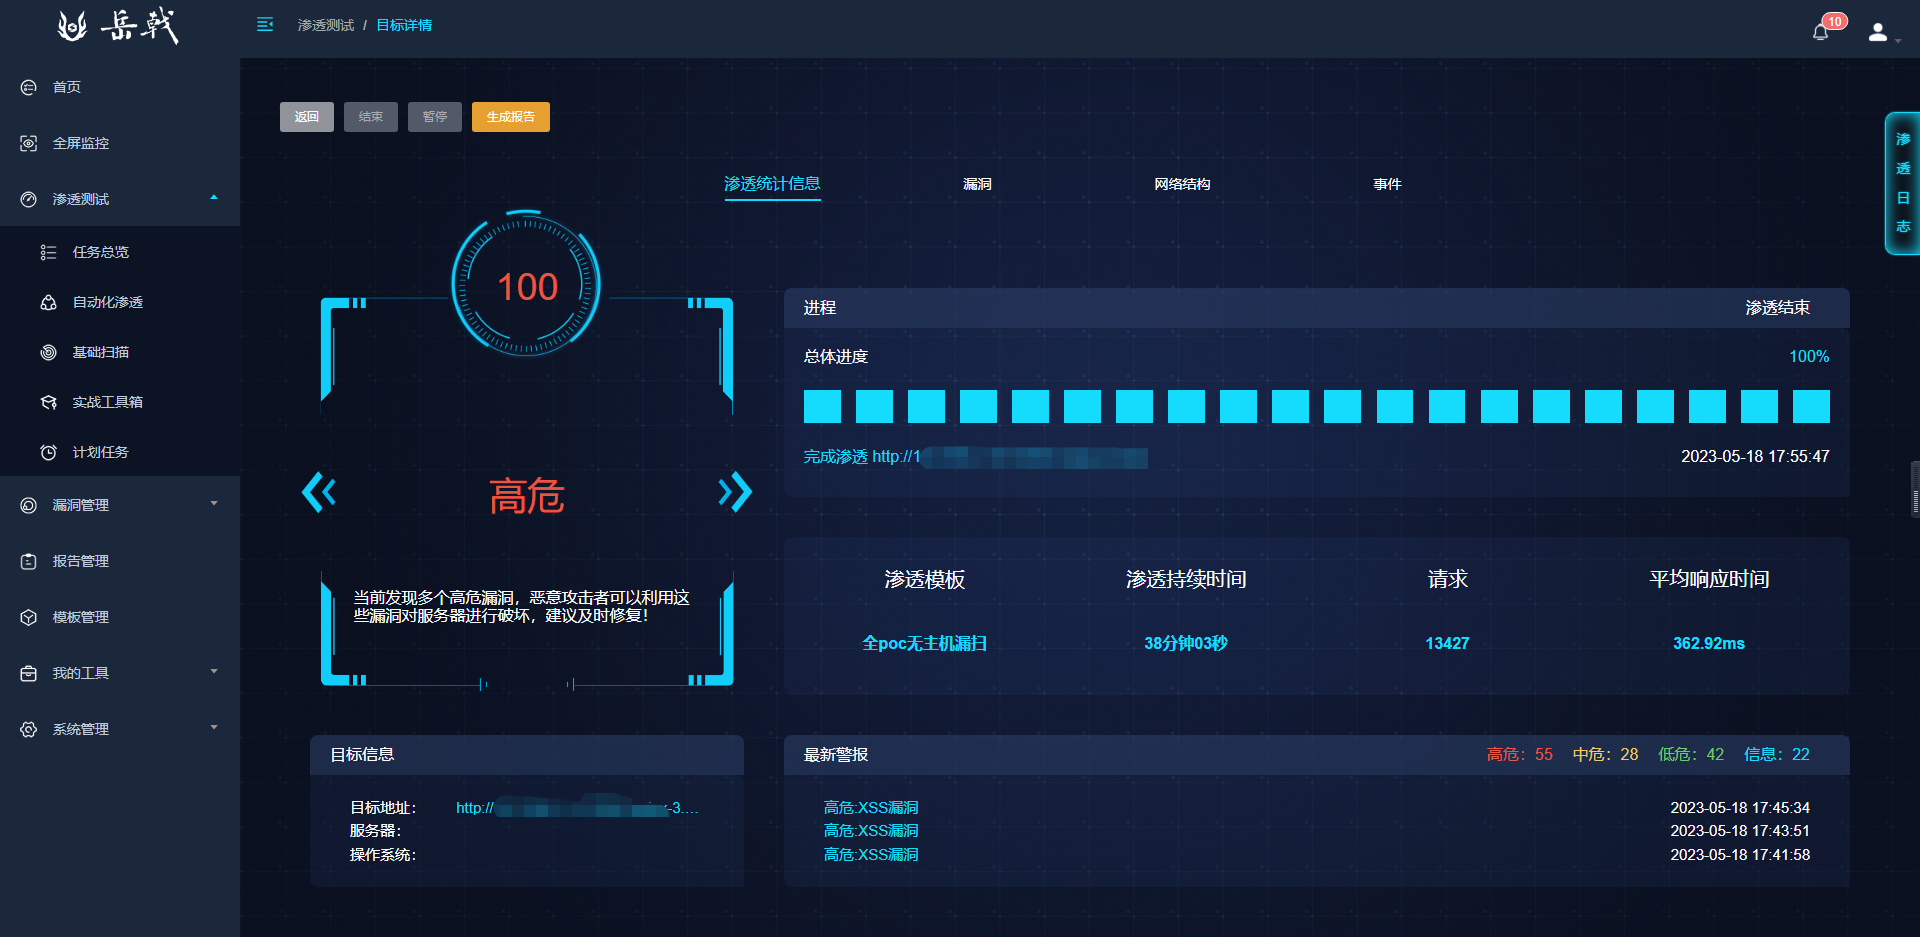
Task: Open 实战工具箱 toolbox item
Action: coord(107,402)
